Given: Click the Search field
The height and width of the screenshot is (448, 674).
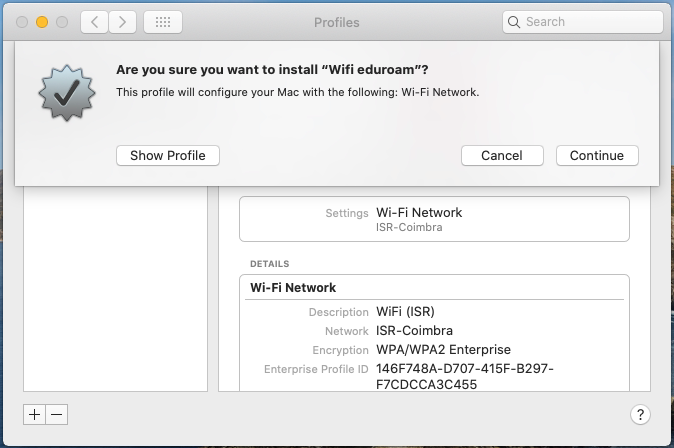Looking at the screenshot, I should pyautogui.click(x=582, y=22).
